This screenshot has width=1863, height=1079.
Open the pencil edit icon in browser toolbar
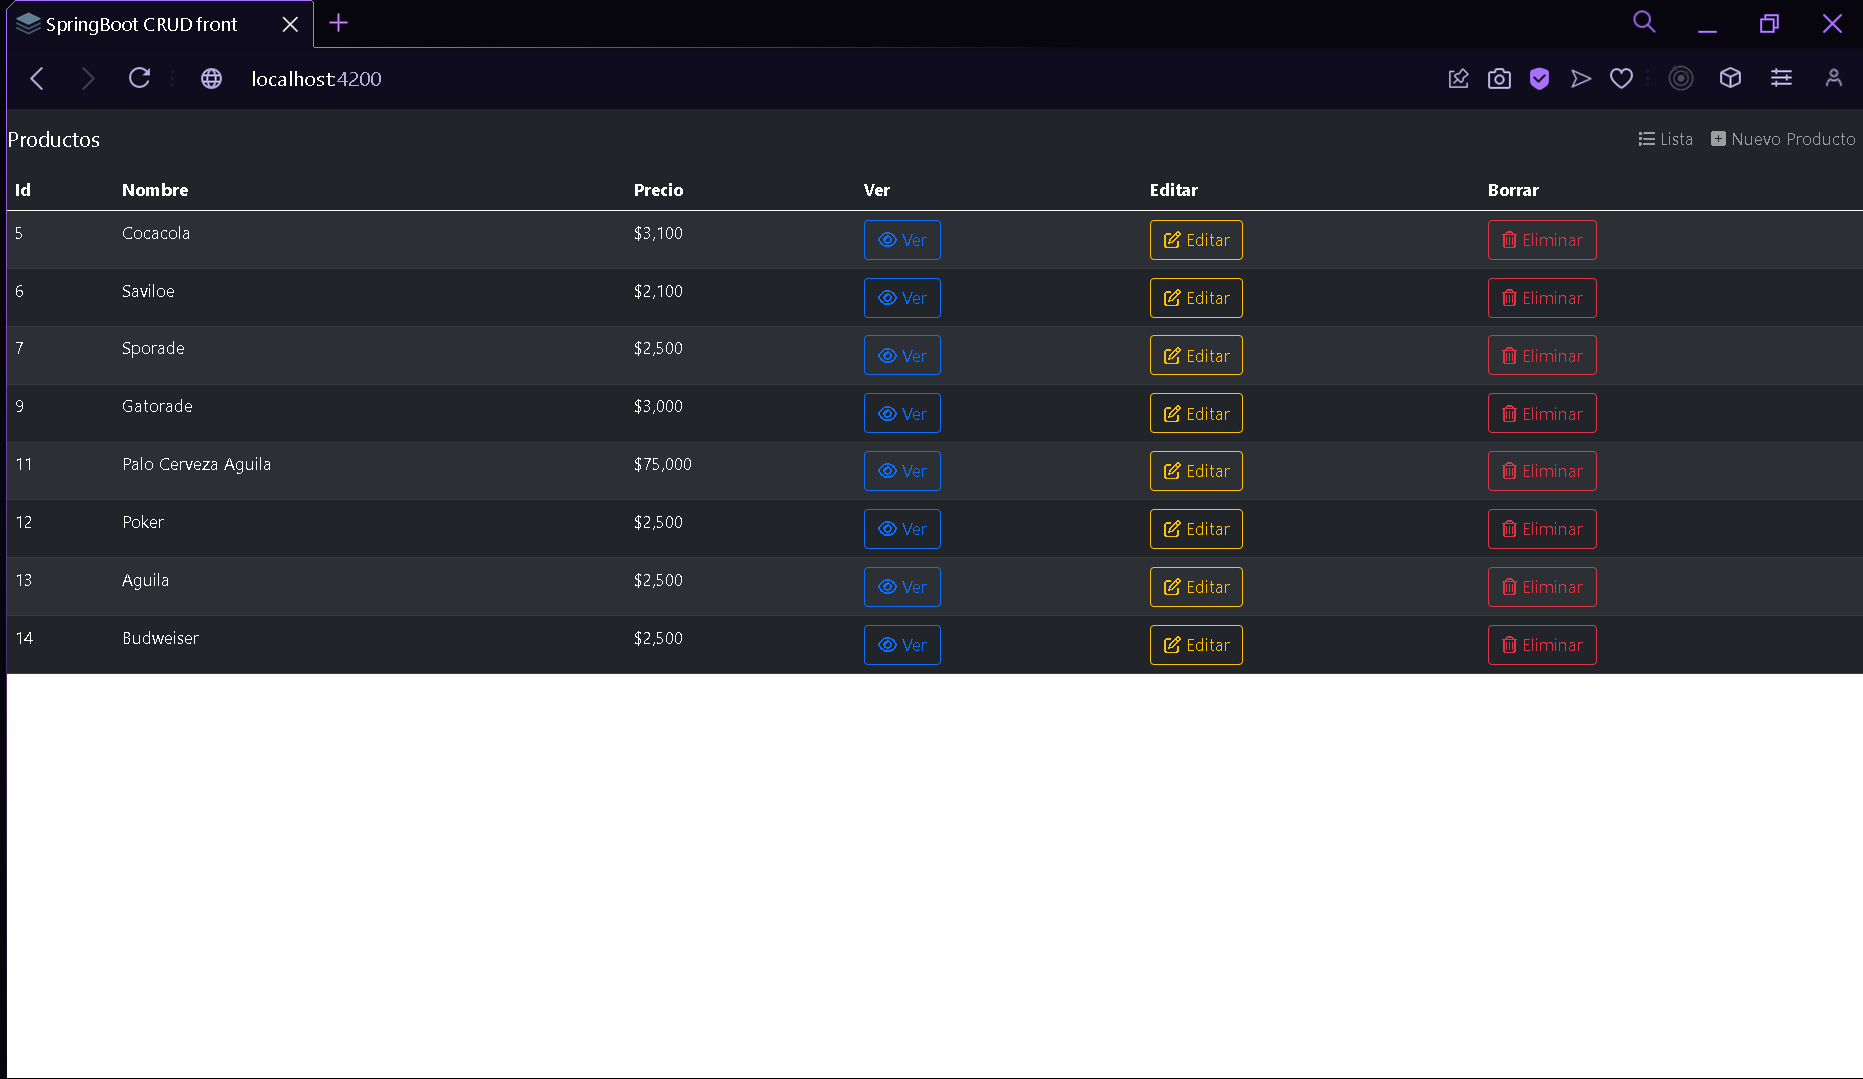tap(1459, 78)
